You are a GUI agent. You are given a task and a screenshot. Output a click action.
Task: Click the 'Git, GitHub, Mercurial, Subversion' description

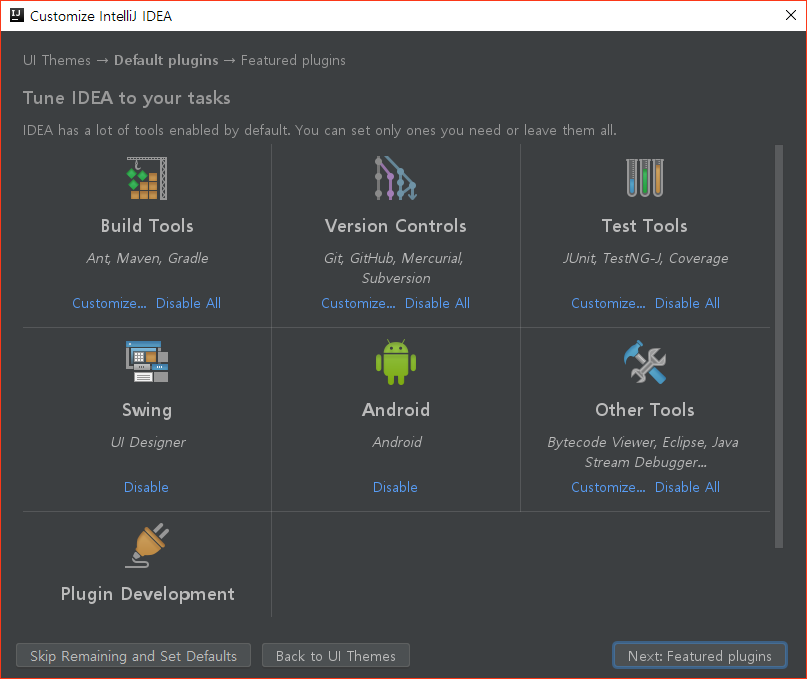point(395,268)
